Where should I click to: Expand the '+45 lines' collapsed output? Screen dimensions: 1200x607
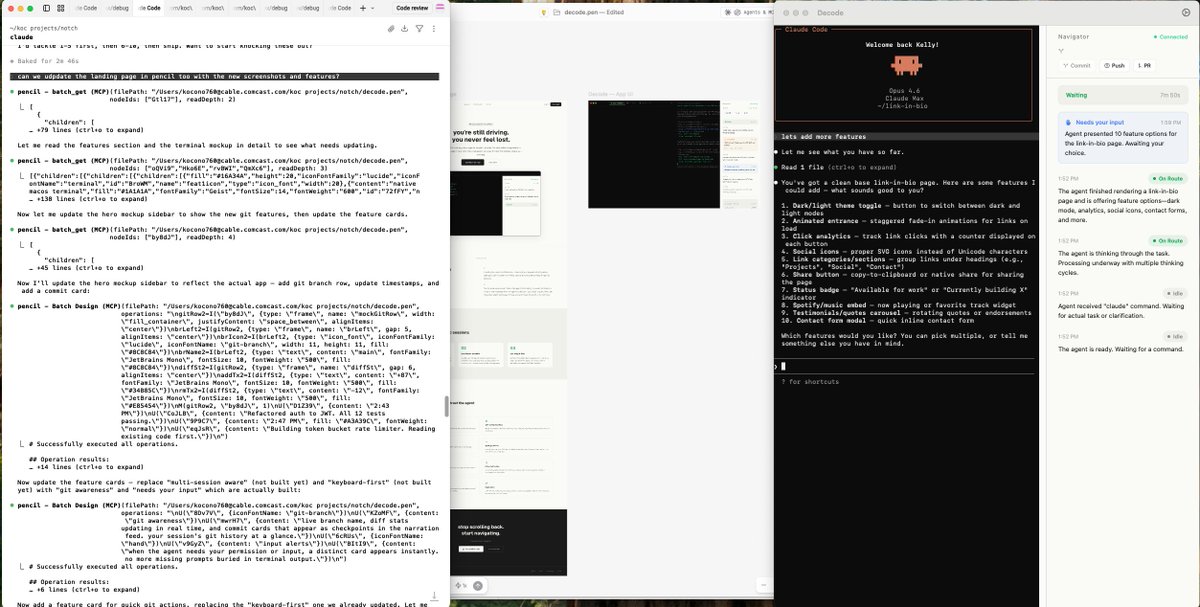[86, 268]
